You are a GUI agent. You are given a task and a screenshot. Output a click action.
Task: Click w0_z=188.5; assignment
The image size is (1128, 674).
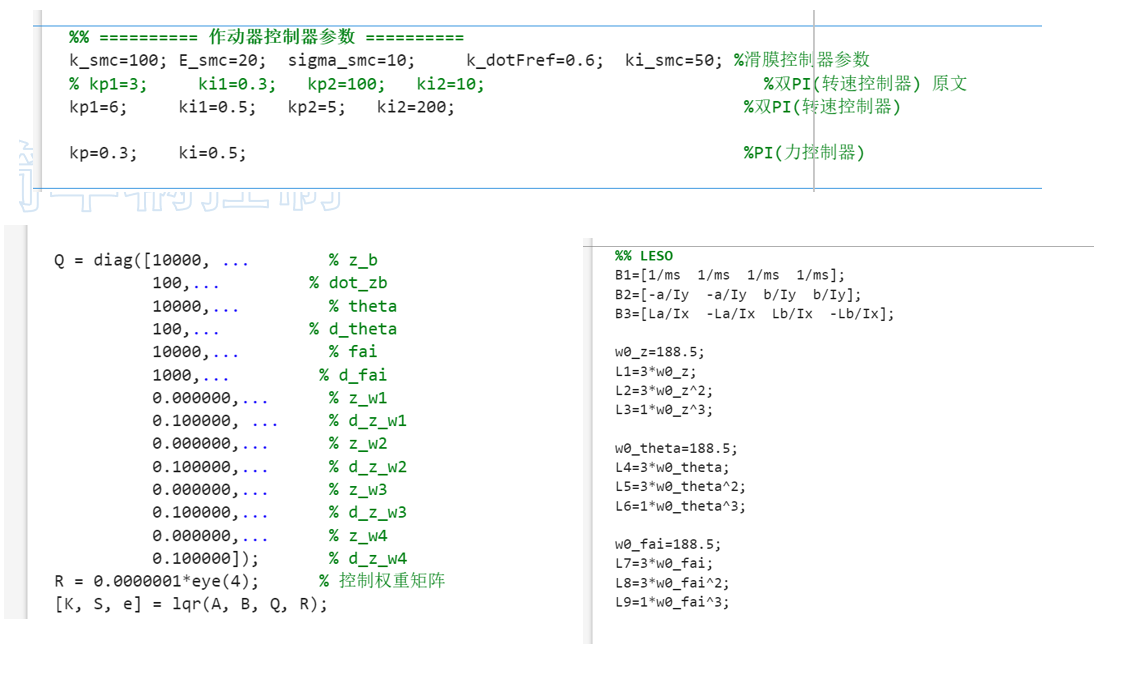click(x=660, y=352)
